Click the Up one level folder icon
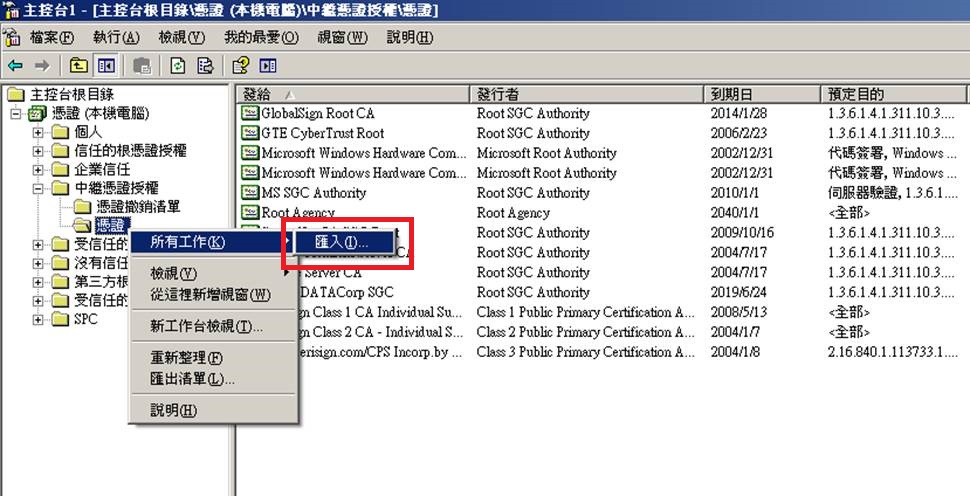The image size is (970, 496). coord(78,65)
